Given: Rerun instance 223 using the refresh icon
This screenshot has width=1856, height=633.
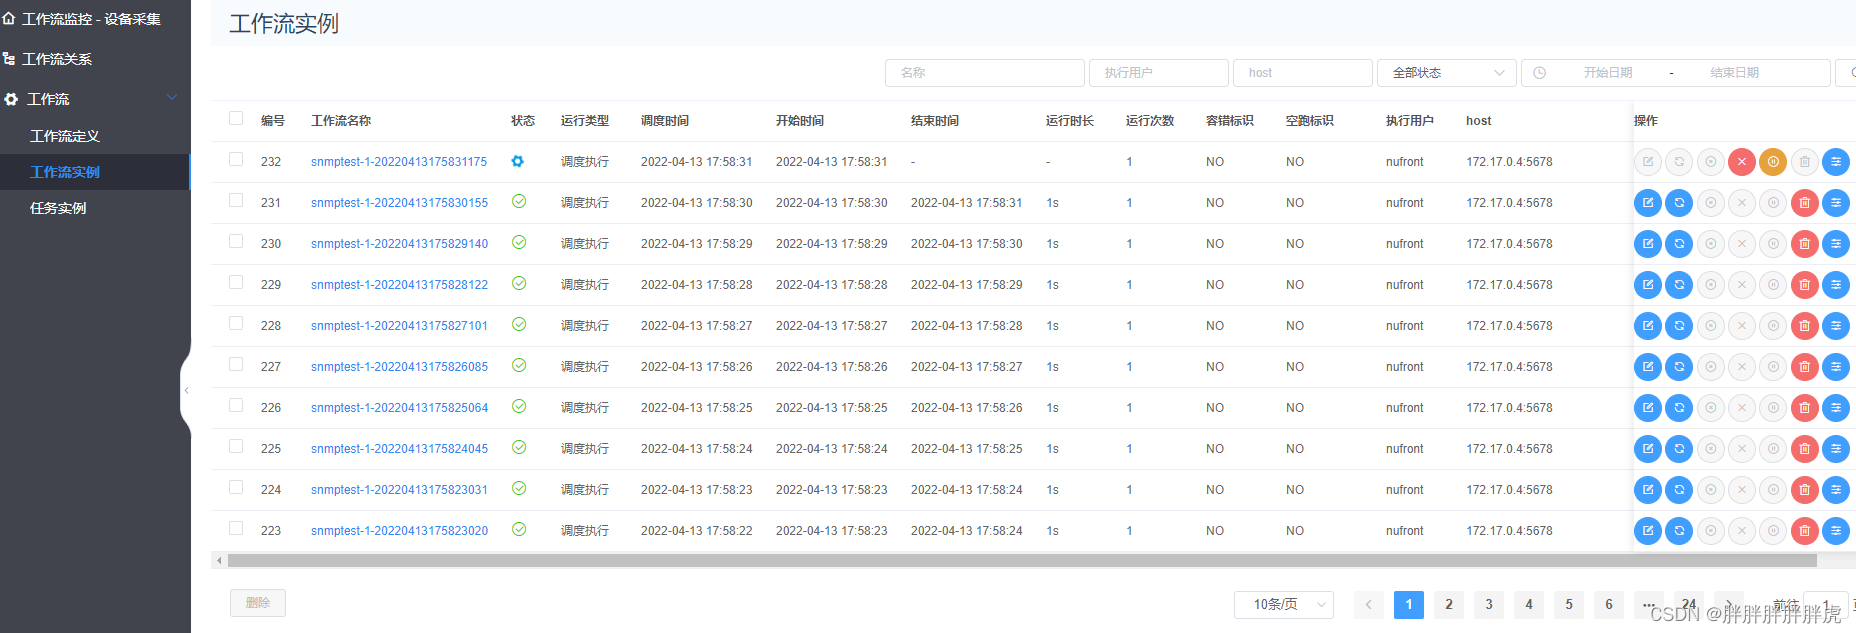Looking at the screenshot, I should (1679, 531).
